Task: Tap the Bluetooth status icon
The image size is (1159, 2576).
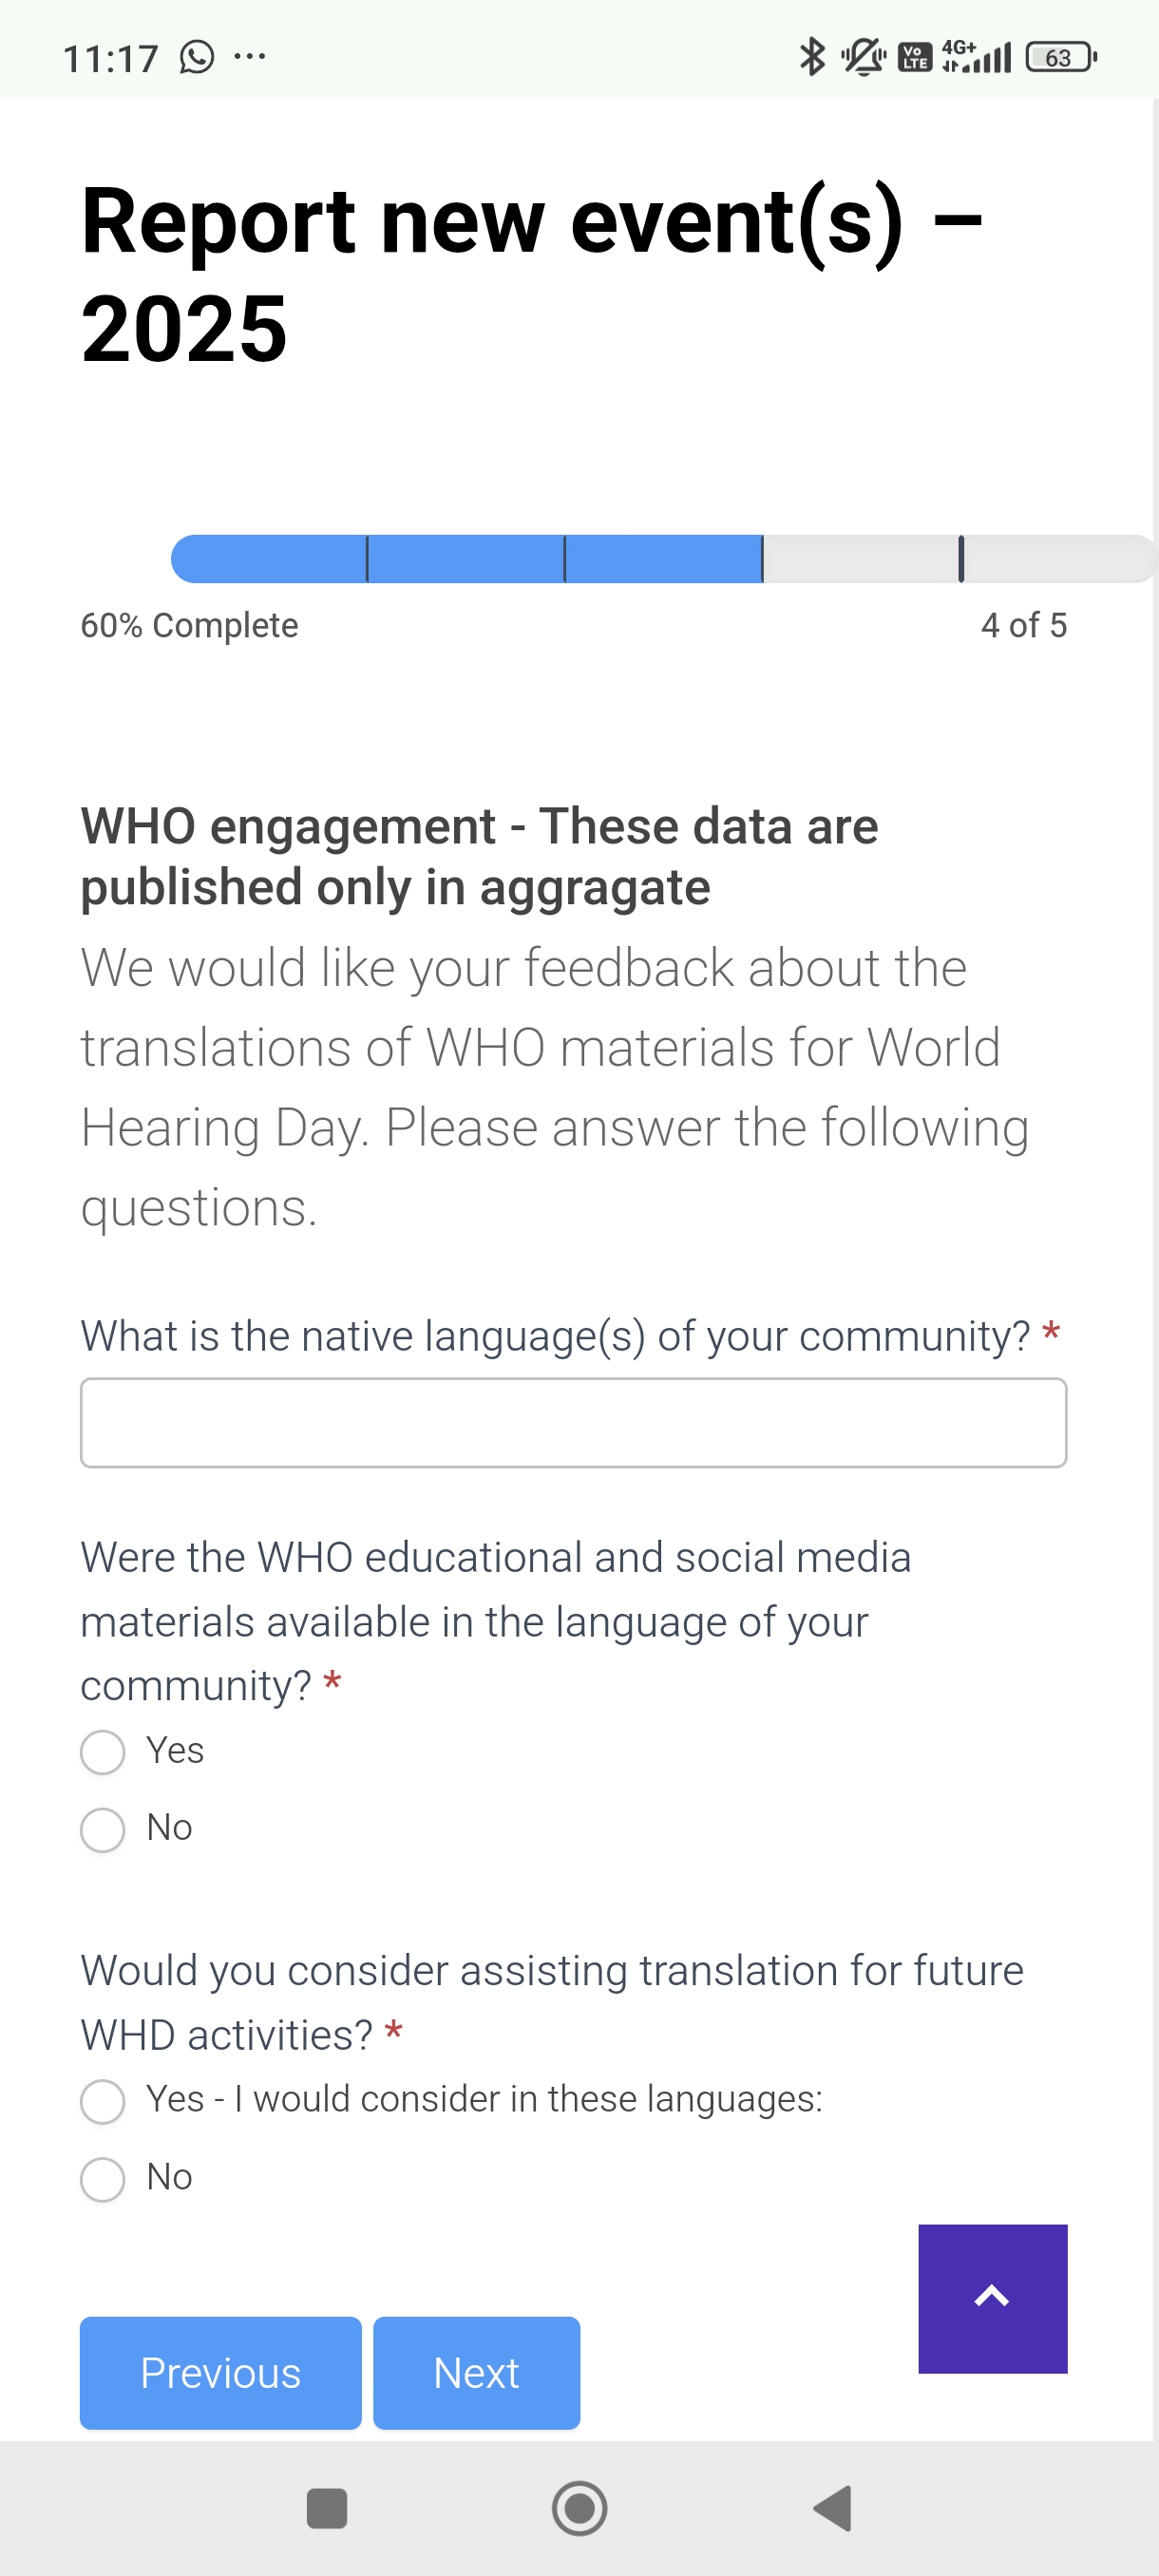Action: (812, 57)
